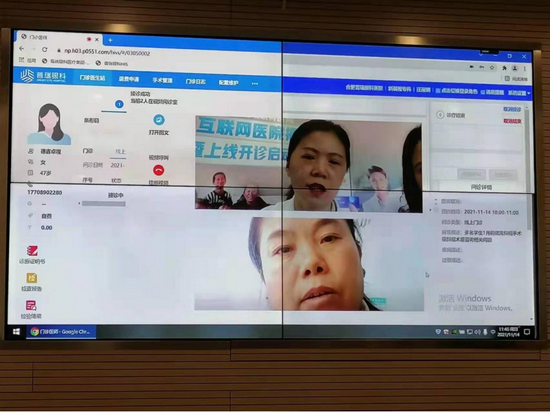Hang up the call with red phone icon

(159, 170)
